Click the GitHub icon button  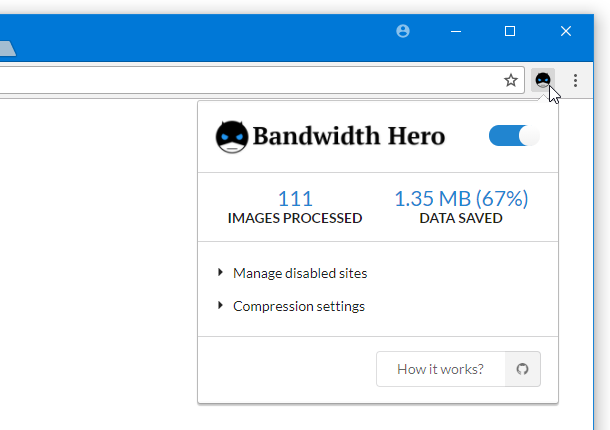click(522, 369)
